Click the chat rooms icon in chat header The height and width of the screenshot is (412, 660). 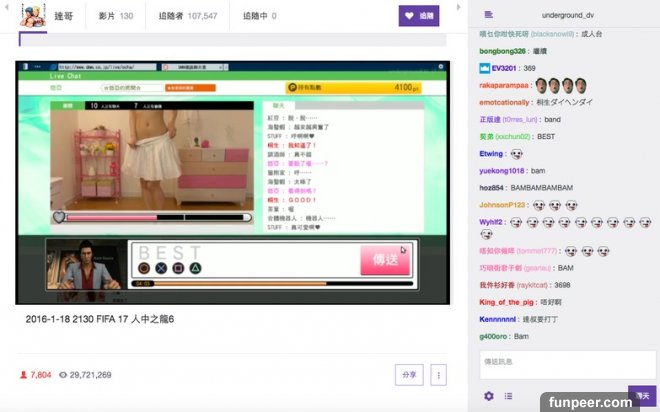pos(488,15)
